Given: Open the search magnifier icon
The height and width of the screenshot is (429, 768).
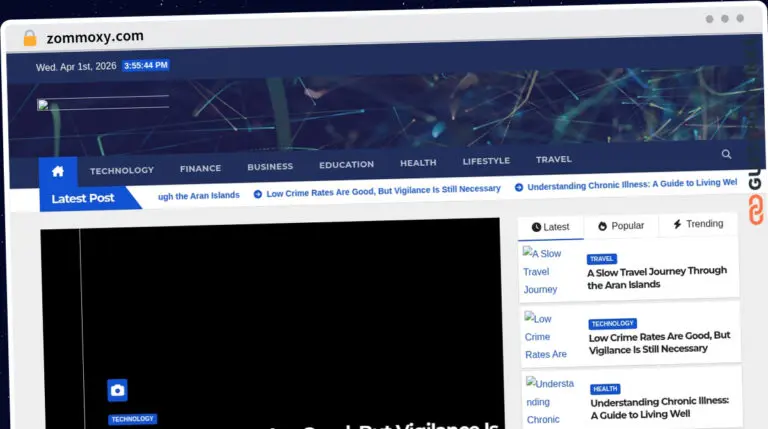Looking at the screenshot, I should 726,154.
